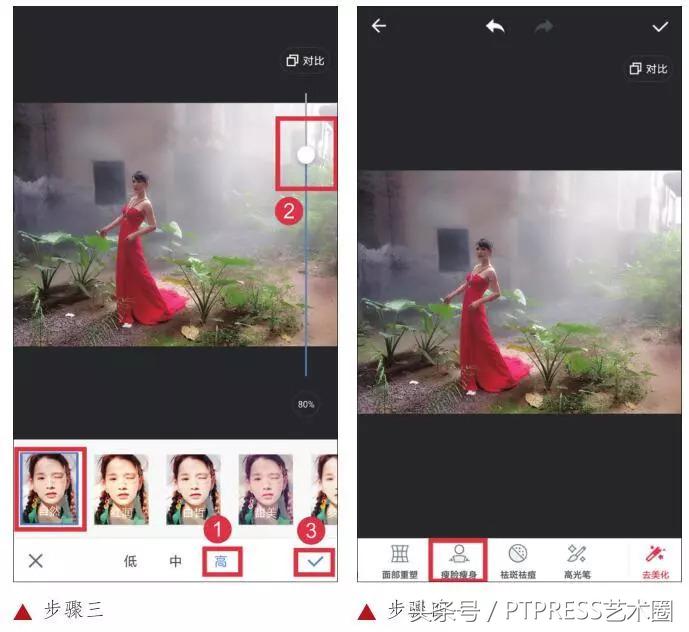Viewport: 689px width, 632px height.
Task: Go back with the left arrow icon
Action: coord(379,26)
